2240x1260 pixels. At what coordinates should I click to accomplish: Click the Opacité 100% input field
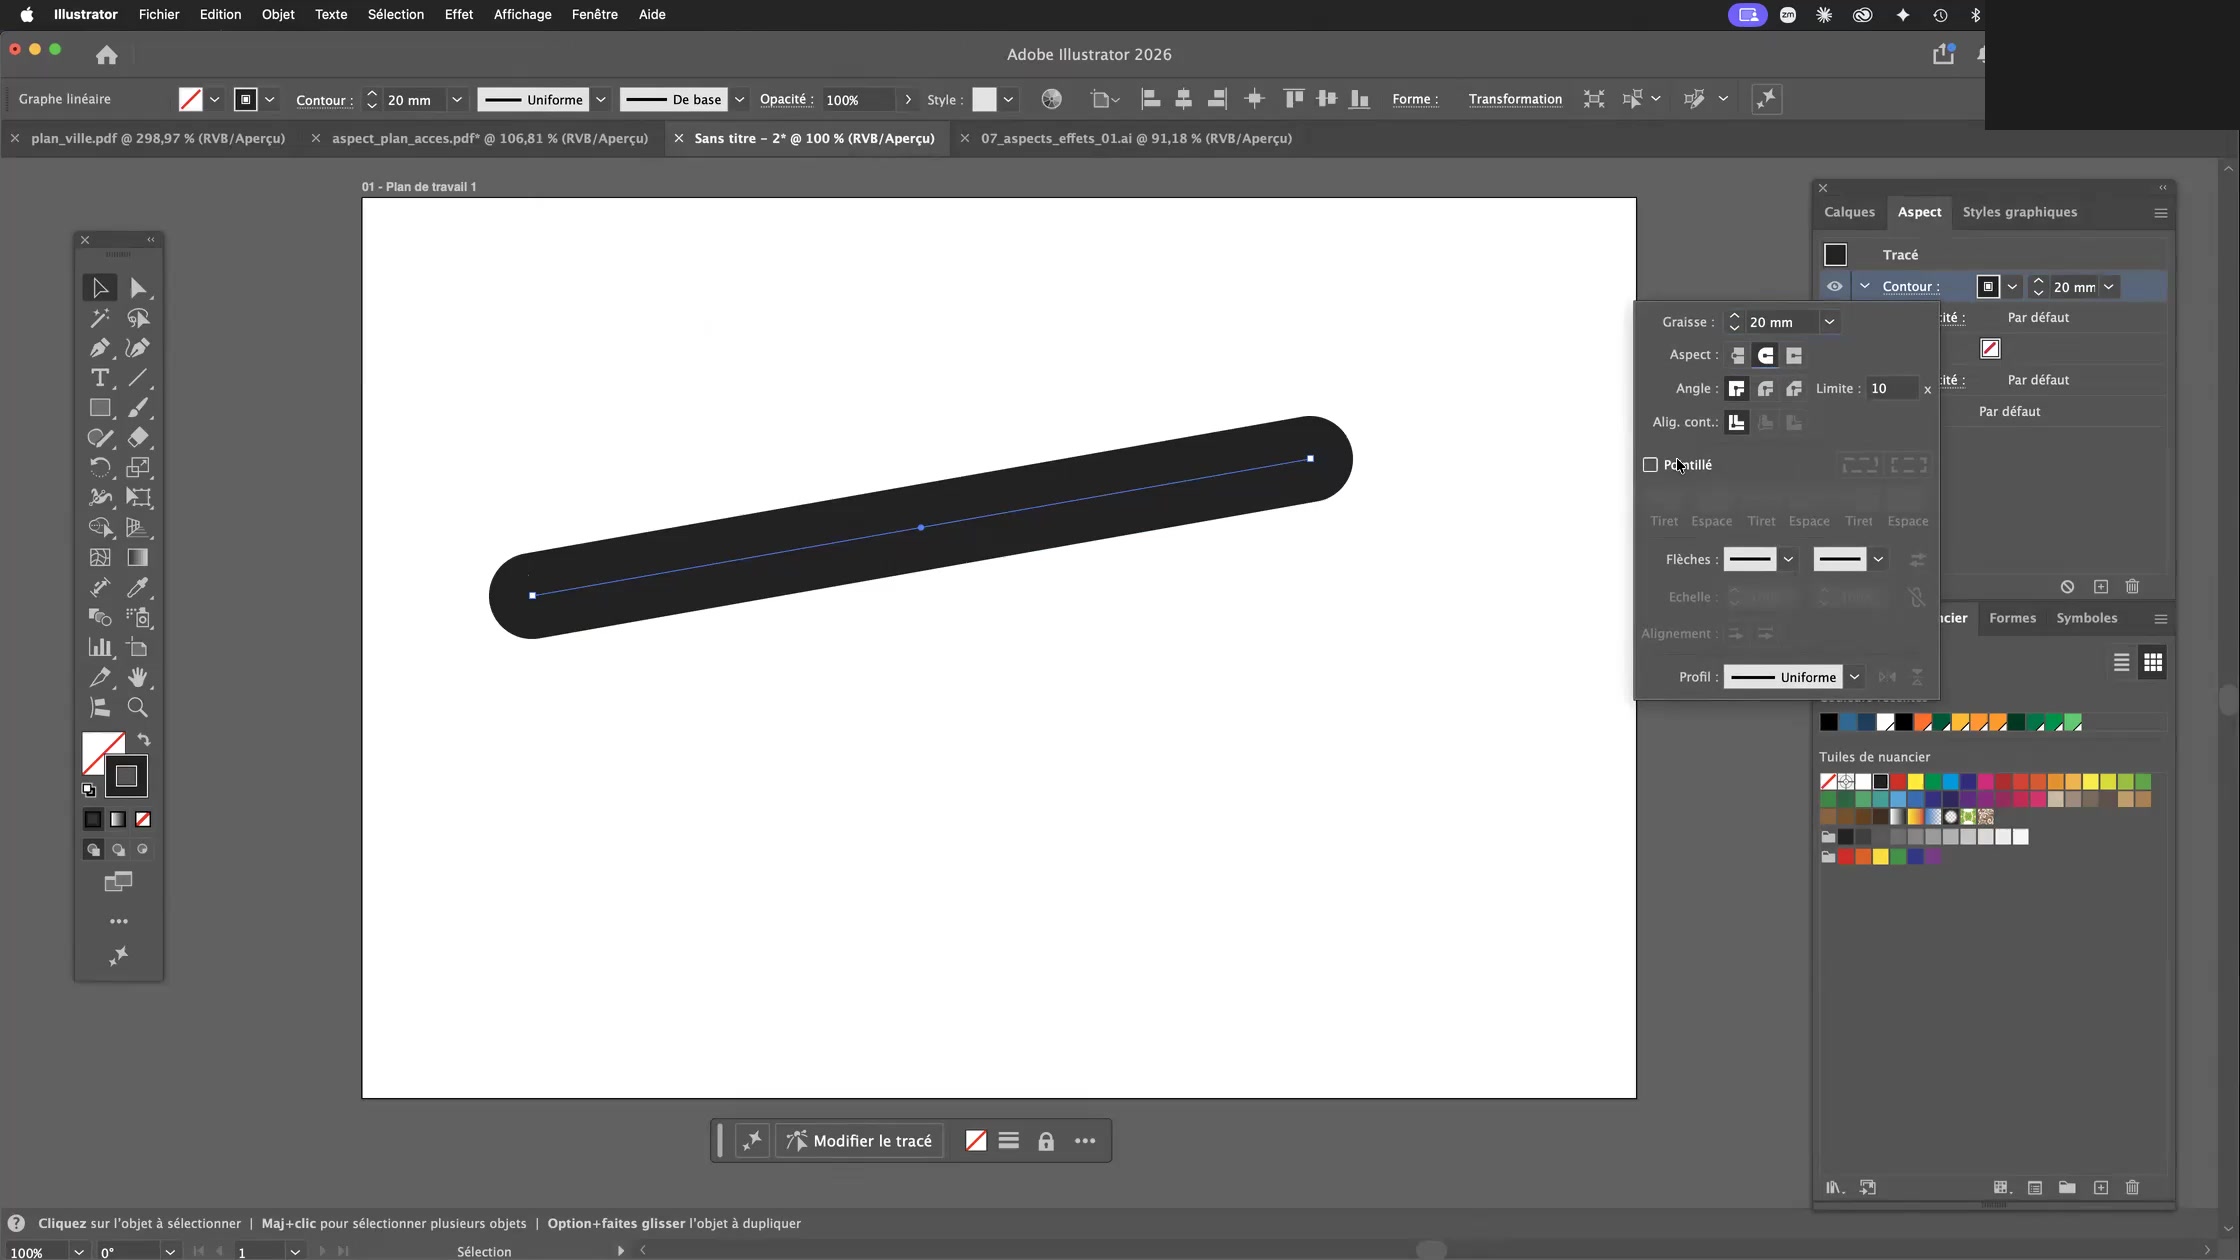859,100
